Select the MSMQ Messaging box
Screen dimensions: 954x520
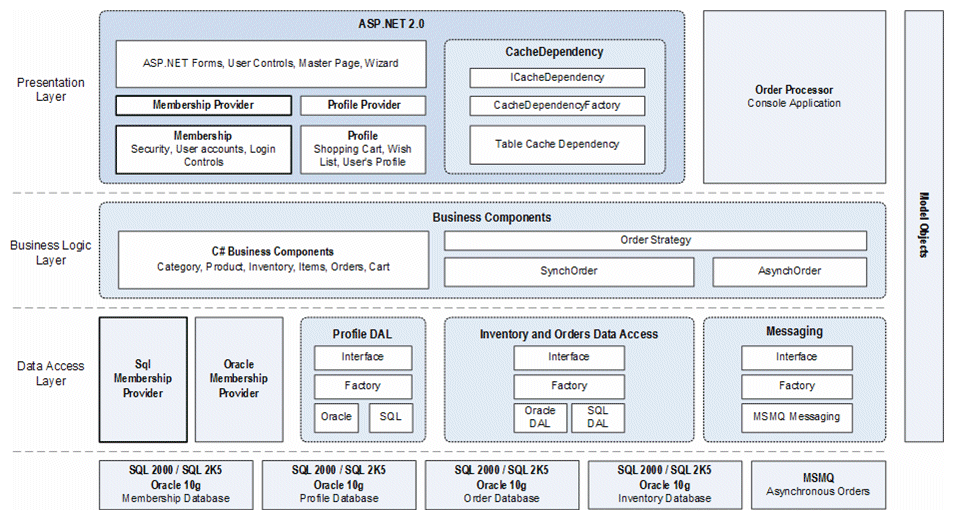tap(796, 418)
